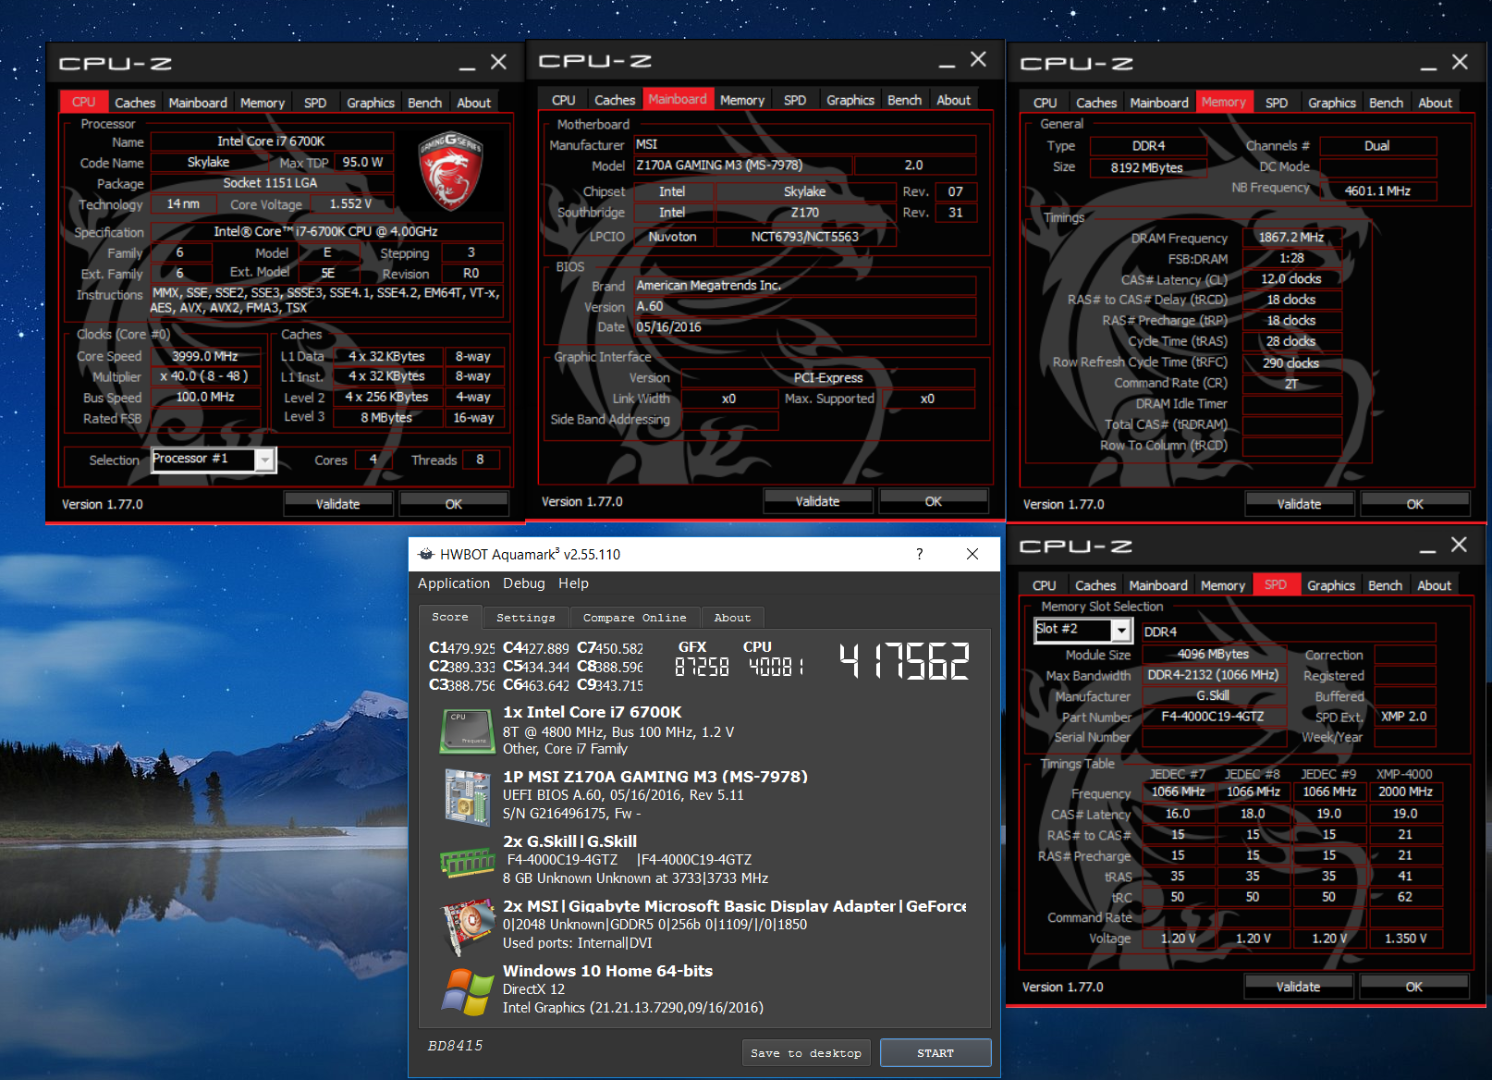Click the RAM module icon in Aquamark results
The width and height of the screenshot is (1492, 1080).
coord(467,861)
